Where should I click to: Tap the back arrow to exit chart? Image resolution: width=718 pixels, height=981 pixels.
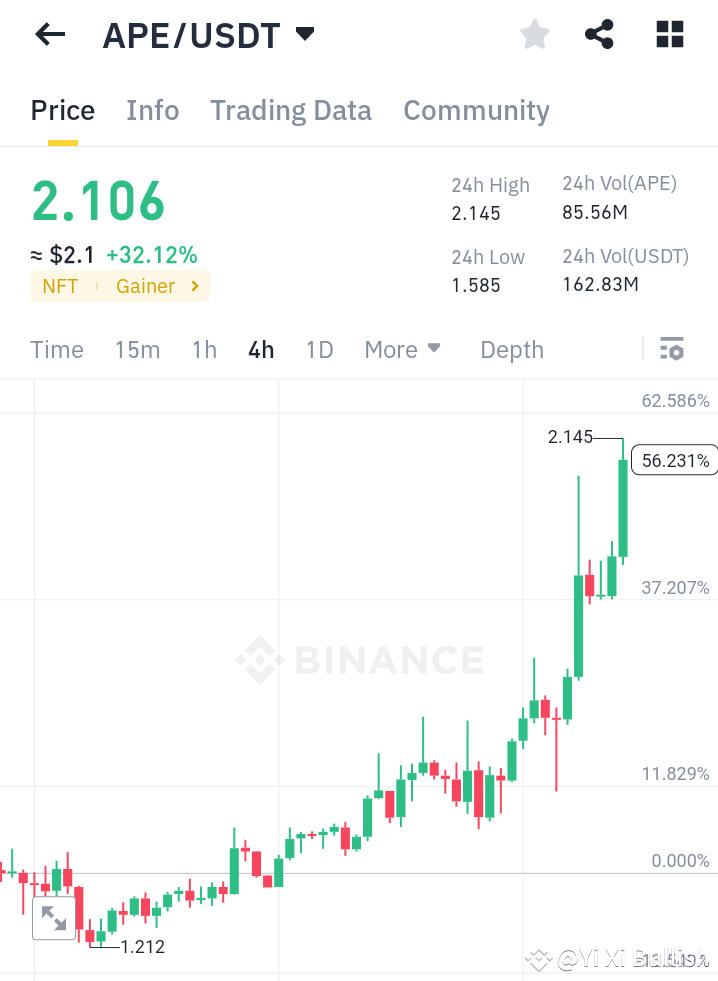(x=49, y=34)
